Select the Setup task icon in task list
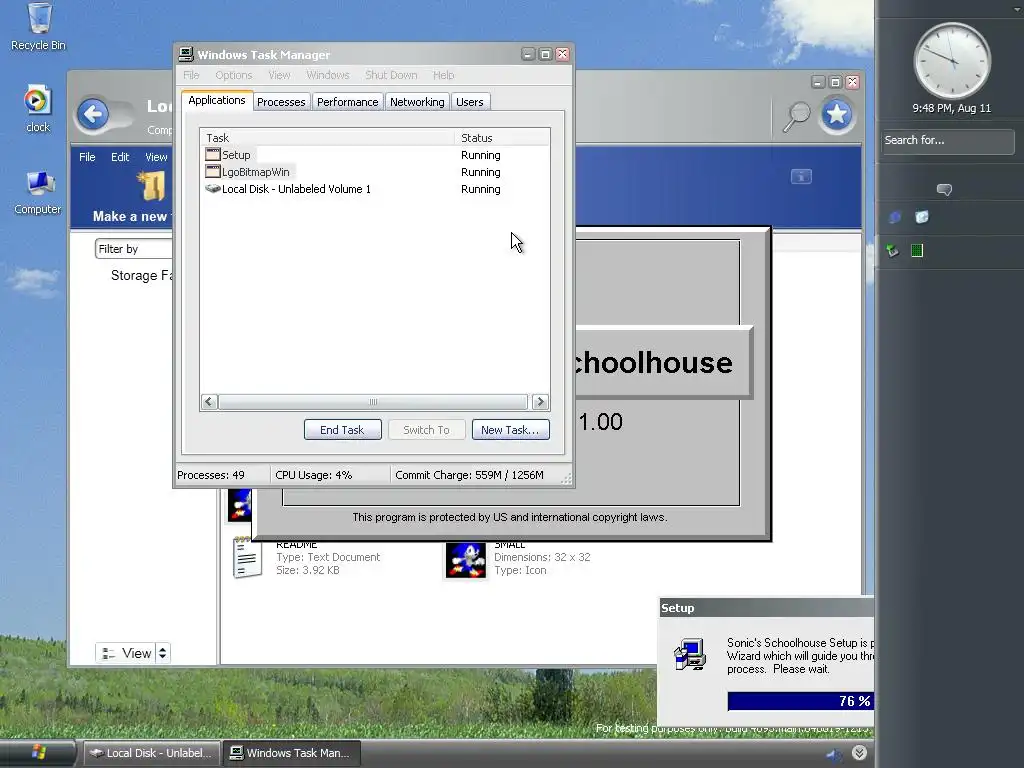This screenshot has height=768, width=1024. (212, 155)
